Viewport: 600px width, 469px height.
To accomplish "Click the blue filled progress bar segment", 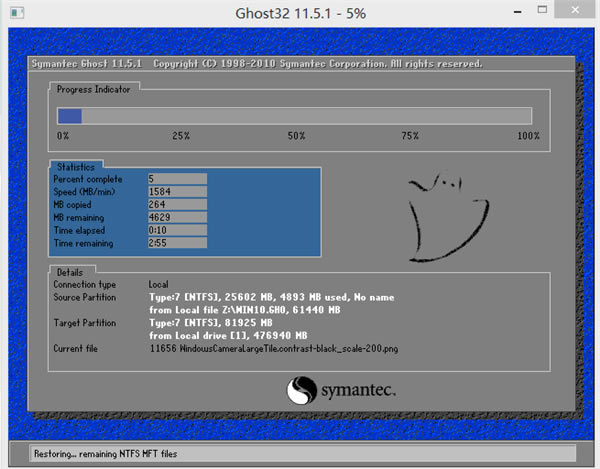I will pyautogui.click(x=69, y=115).
